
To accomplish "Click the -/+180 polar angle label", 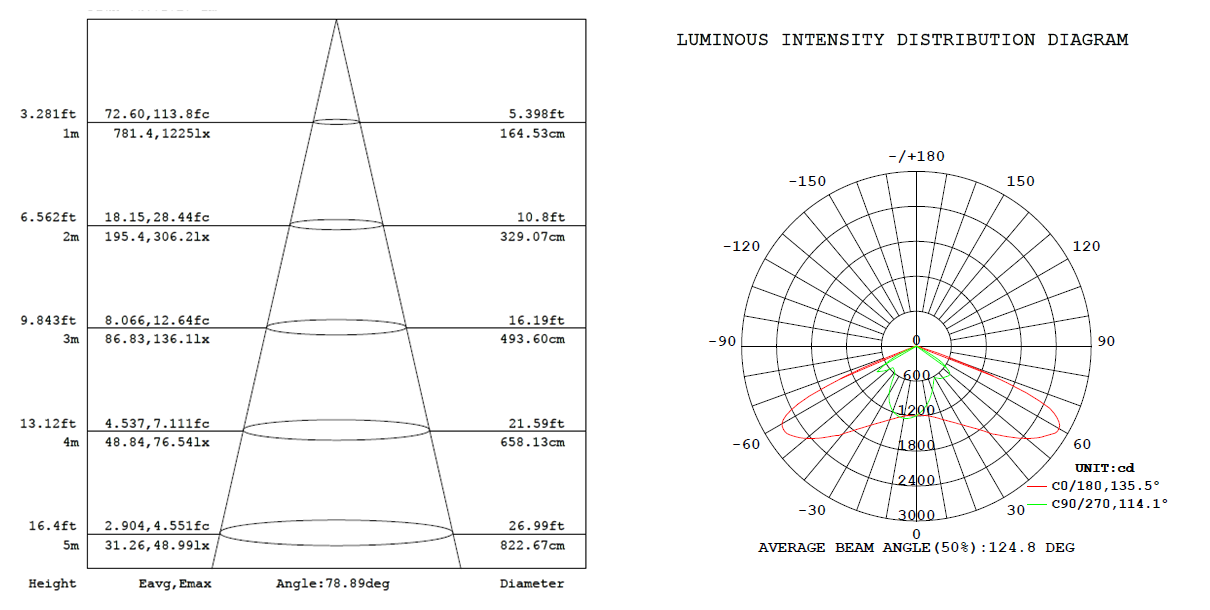I will [x=916, y=156].
